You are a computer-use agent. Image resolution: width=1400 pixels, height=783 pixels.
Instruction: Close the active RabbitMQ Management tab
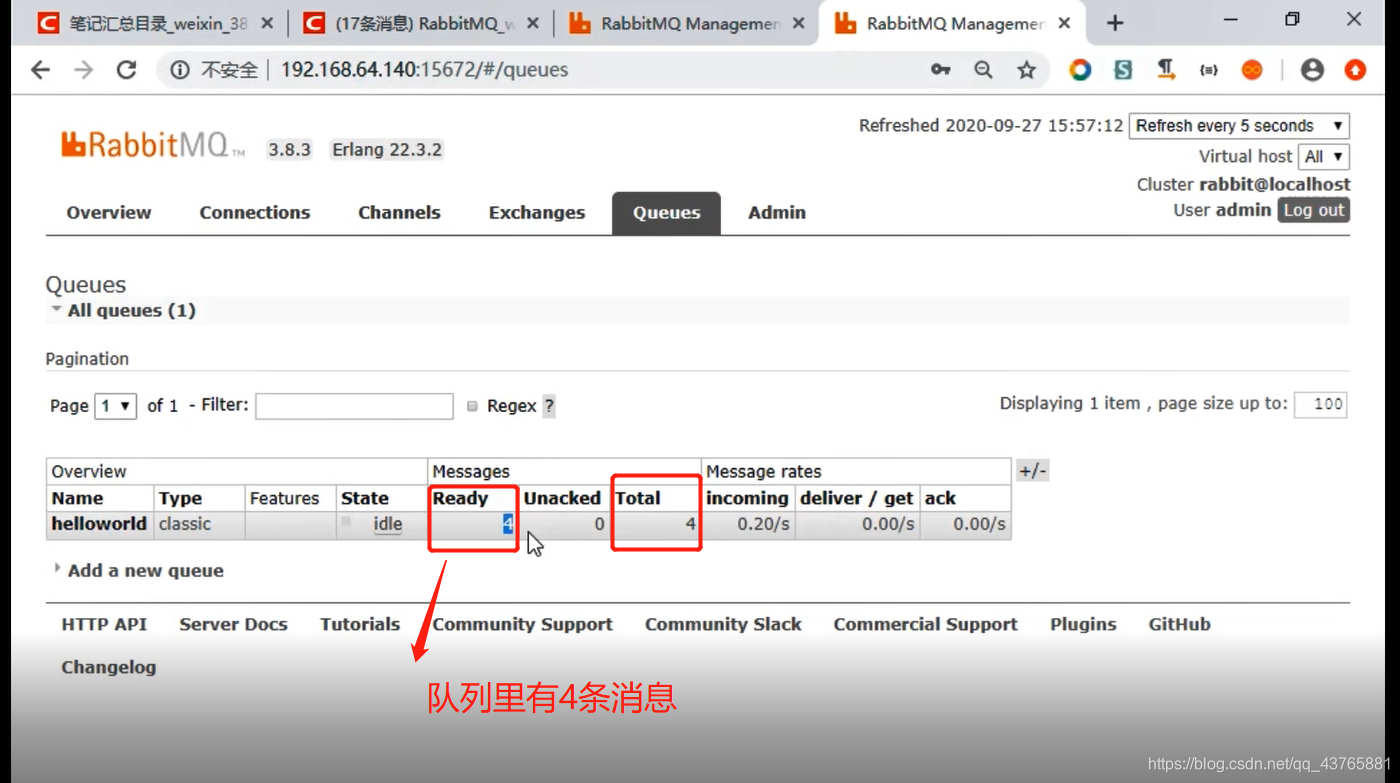pyautogui.click(x=1064, y=23)
